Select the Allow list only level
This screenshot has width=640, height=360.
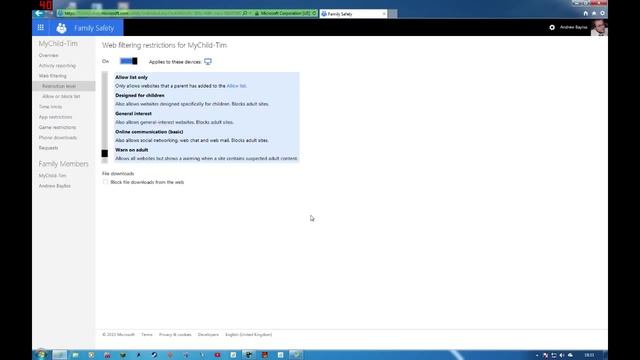coord(131,77)
